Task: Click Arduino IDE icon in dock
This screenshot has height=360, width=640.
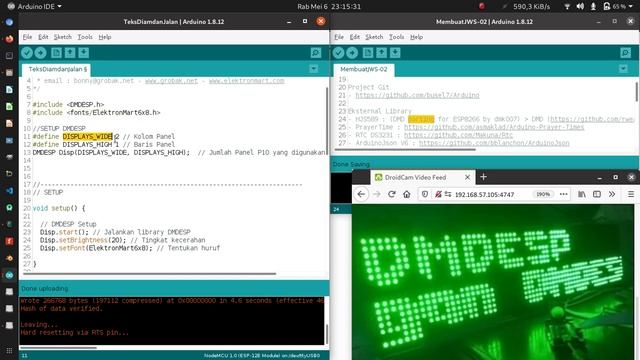Action: [9, 275]
